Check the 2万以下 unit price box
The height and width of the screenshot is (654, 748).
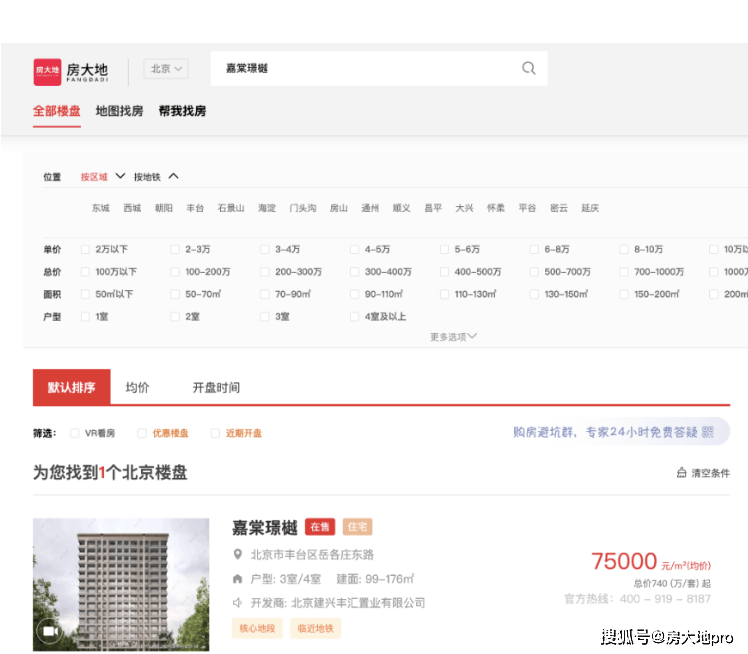85,249
